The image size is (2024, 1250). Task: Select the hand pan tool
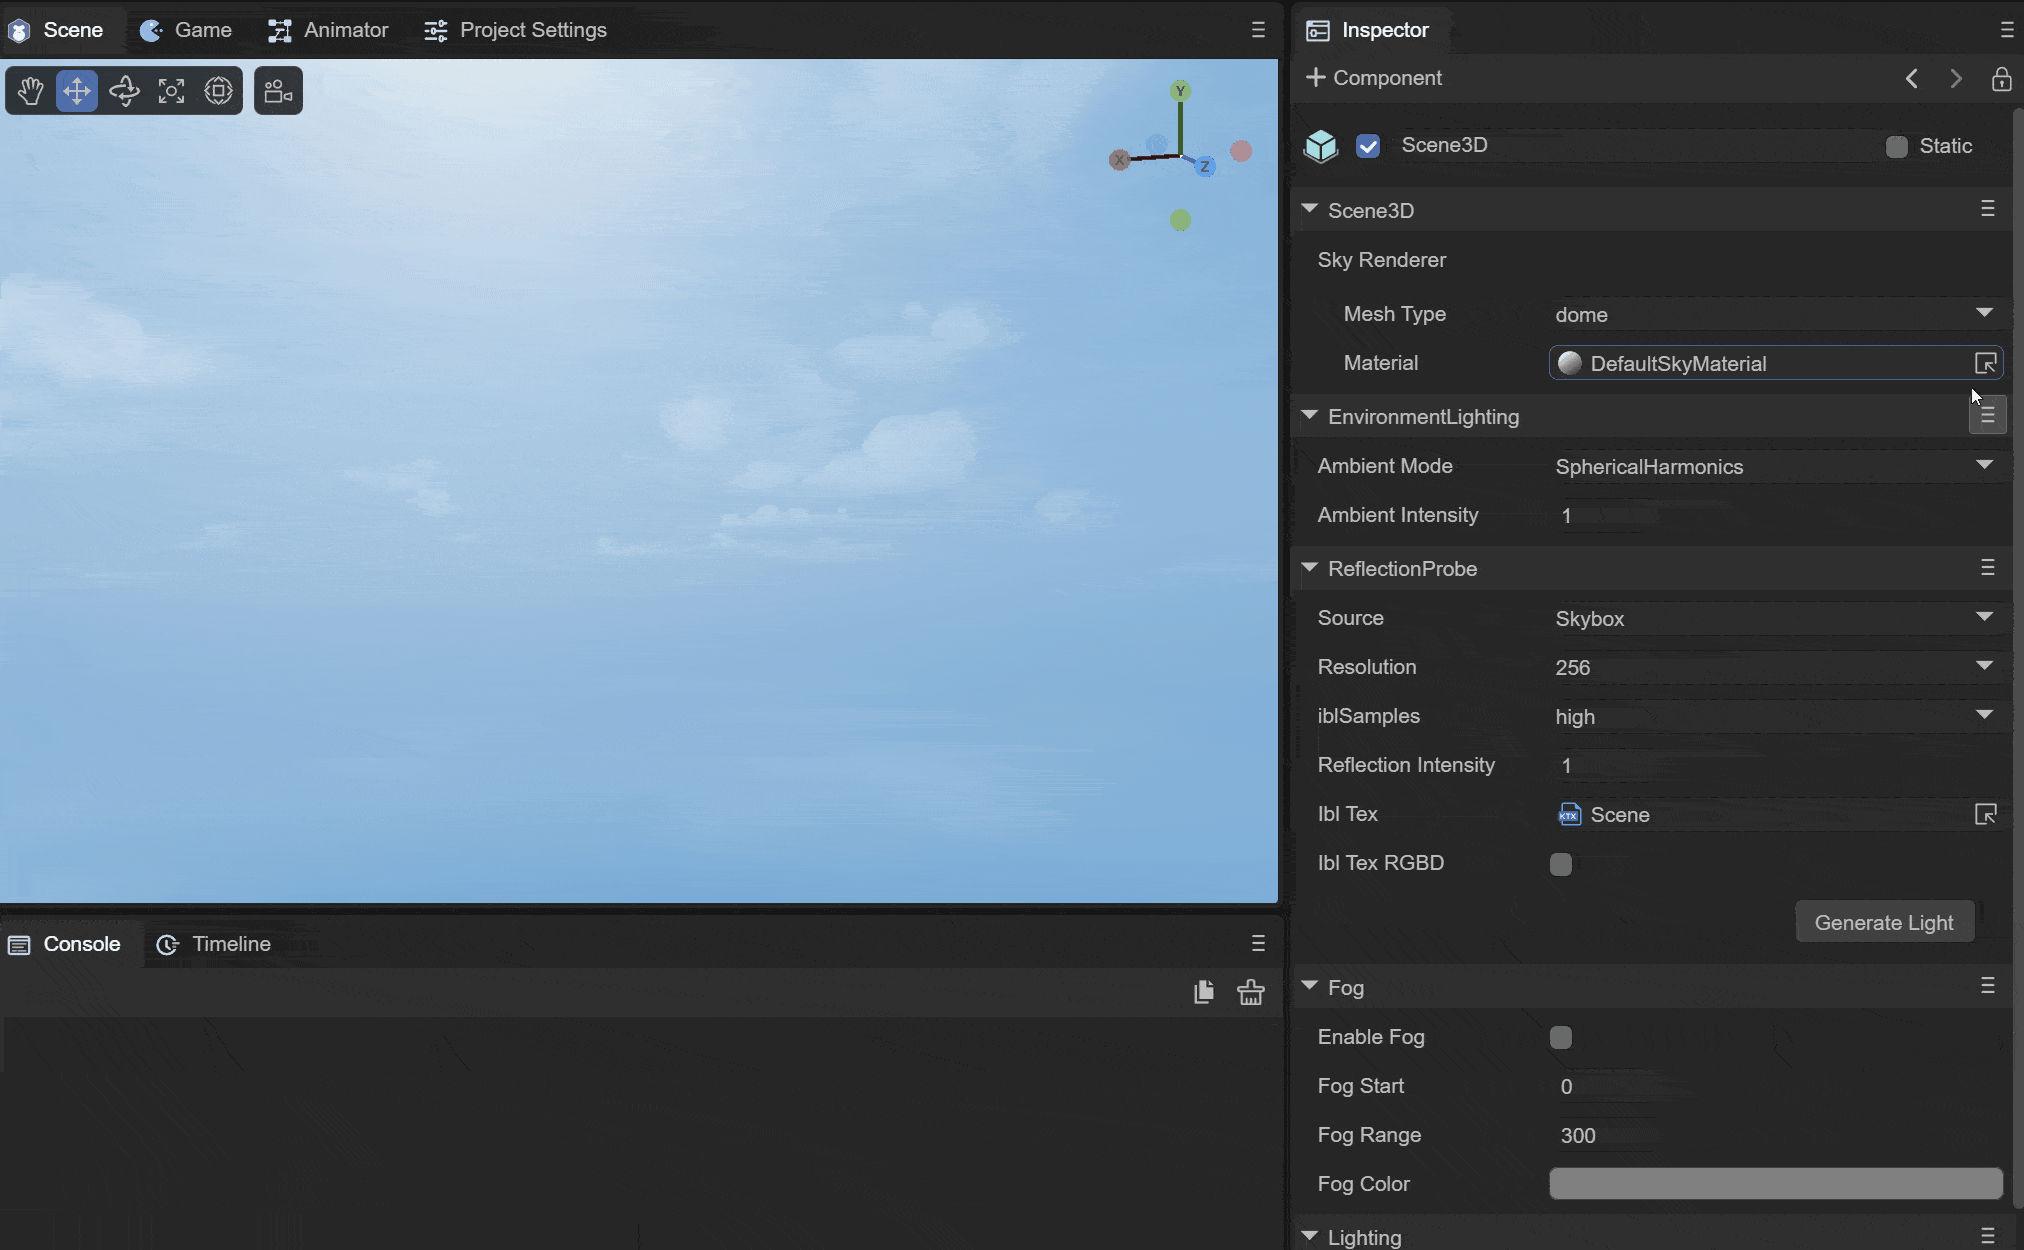point(30,91)
